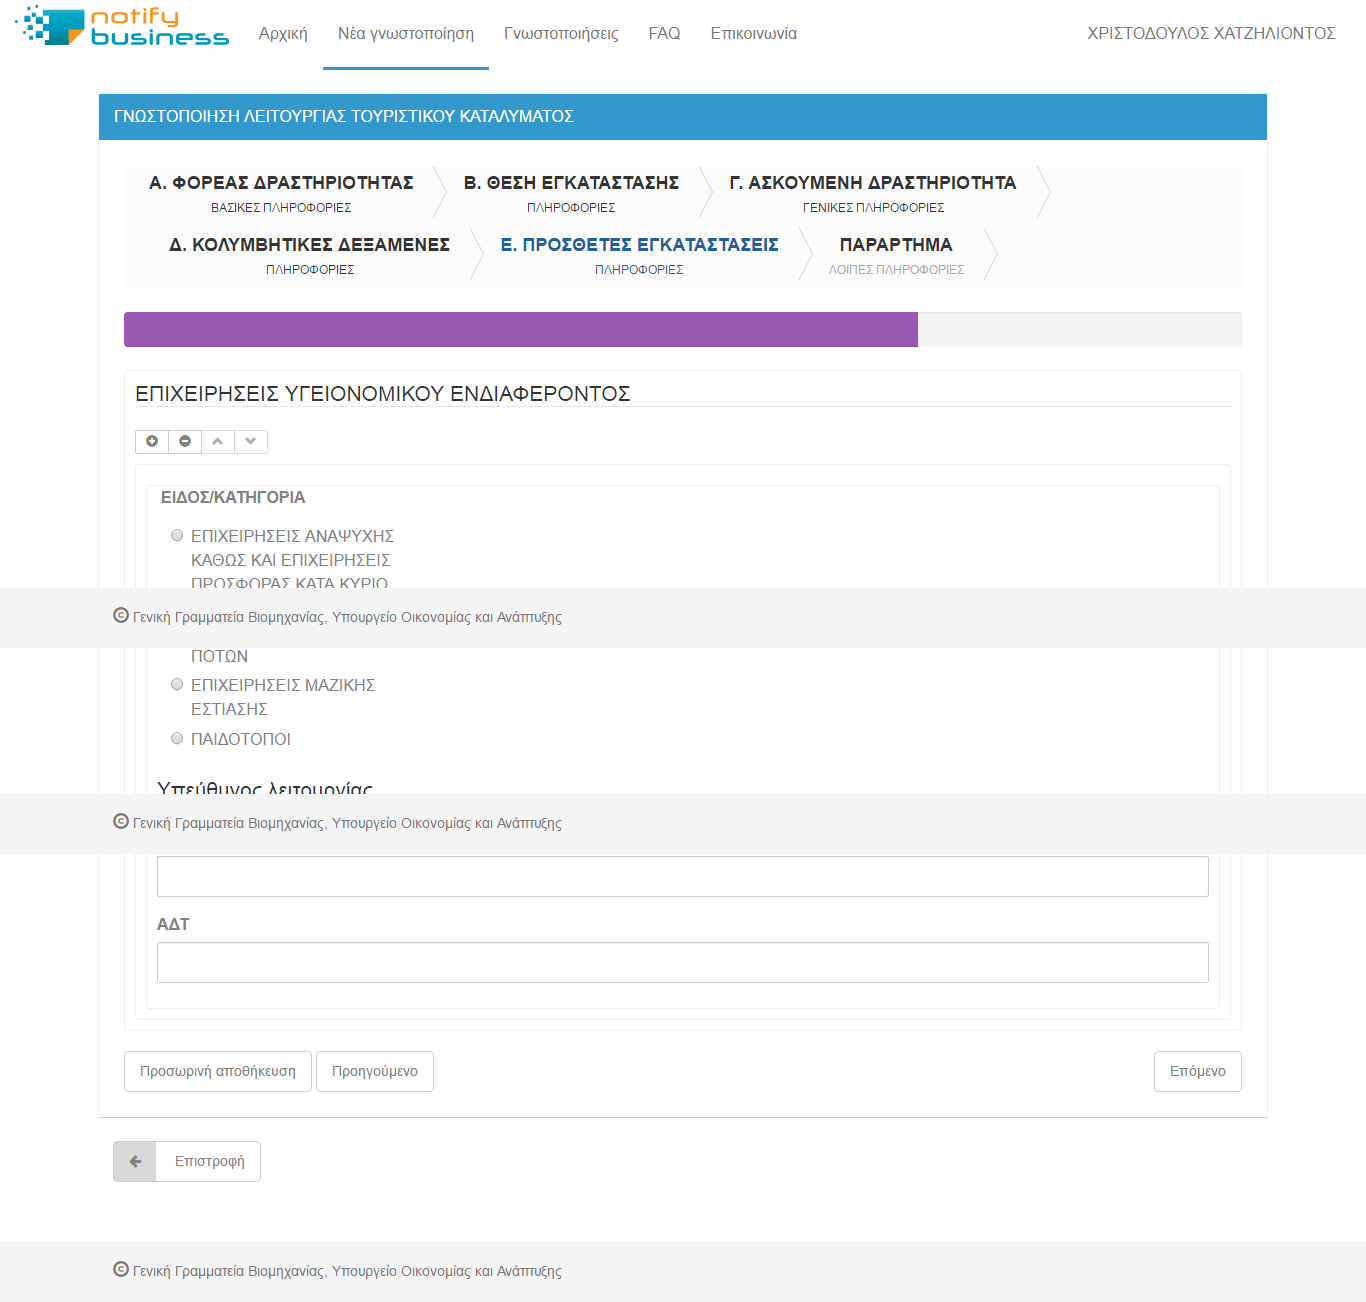Click the purple form progress bar
Screen dimensions: 1366x1302
click(x=521, y=329)
